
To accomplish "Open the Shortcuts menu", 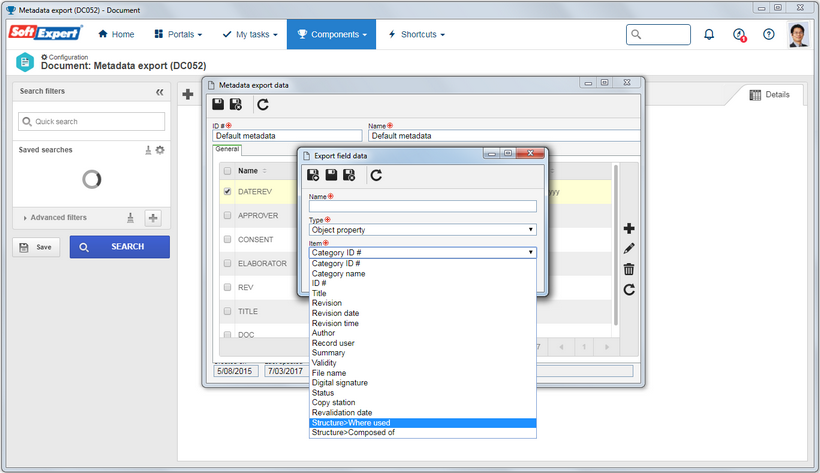I will pos(417,35).
